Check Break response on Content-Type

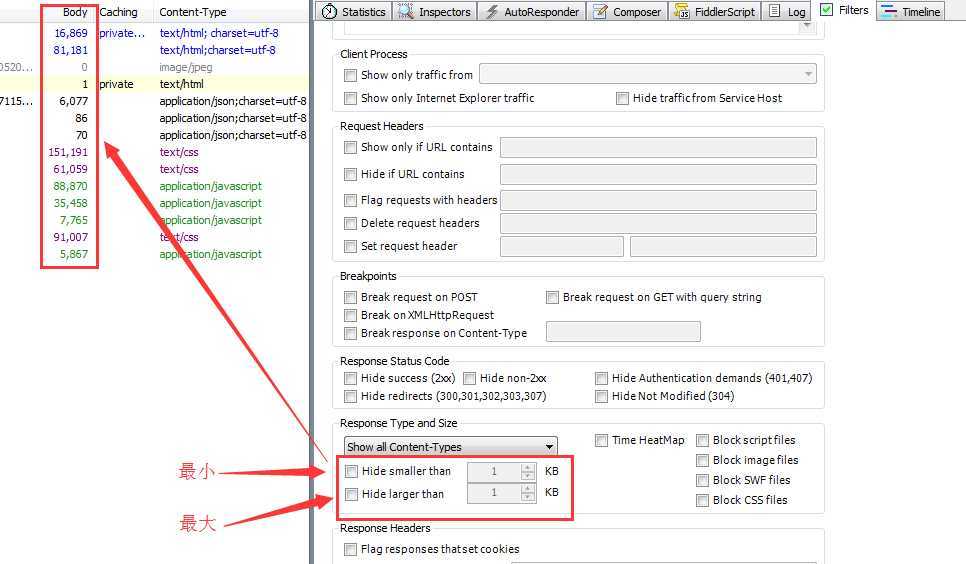tap(351, 333)
